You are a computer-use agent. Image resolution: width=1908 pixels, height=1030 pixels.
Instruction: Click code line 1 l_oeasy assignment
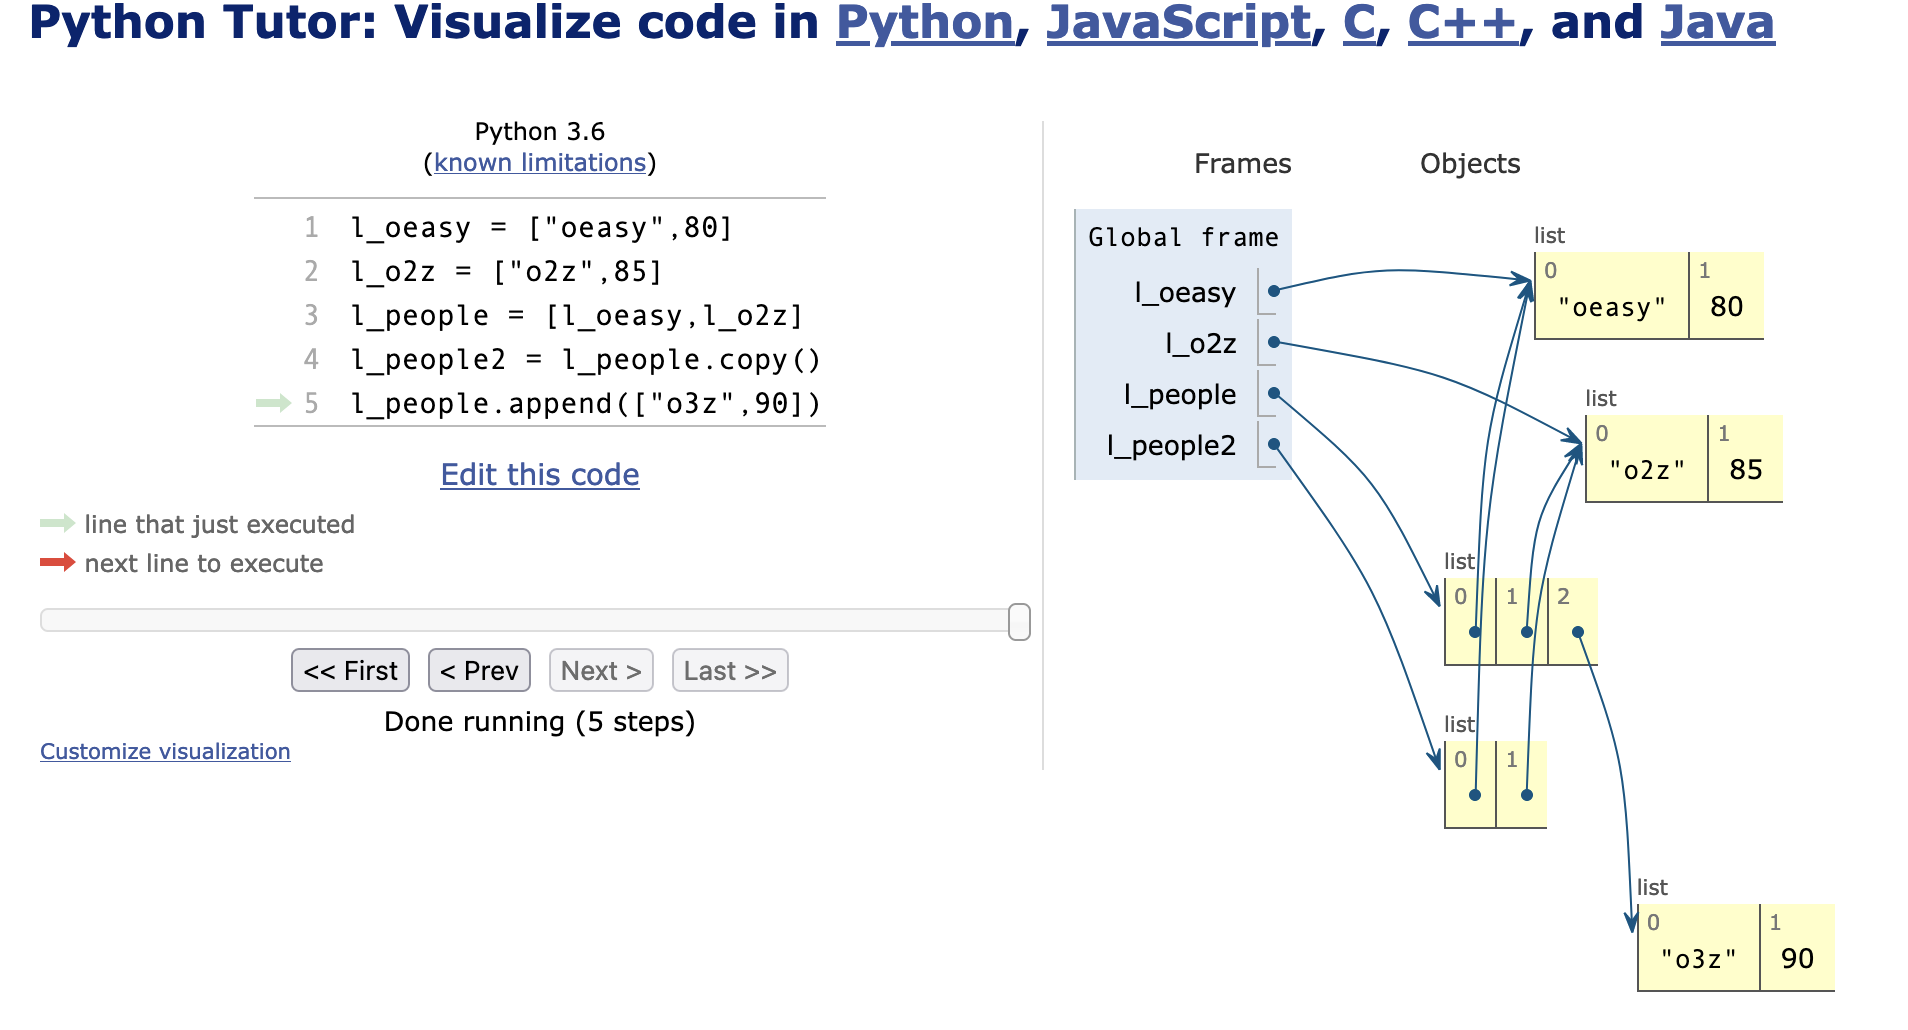tap(541, 228)
